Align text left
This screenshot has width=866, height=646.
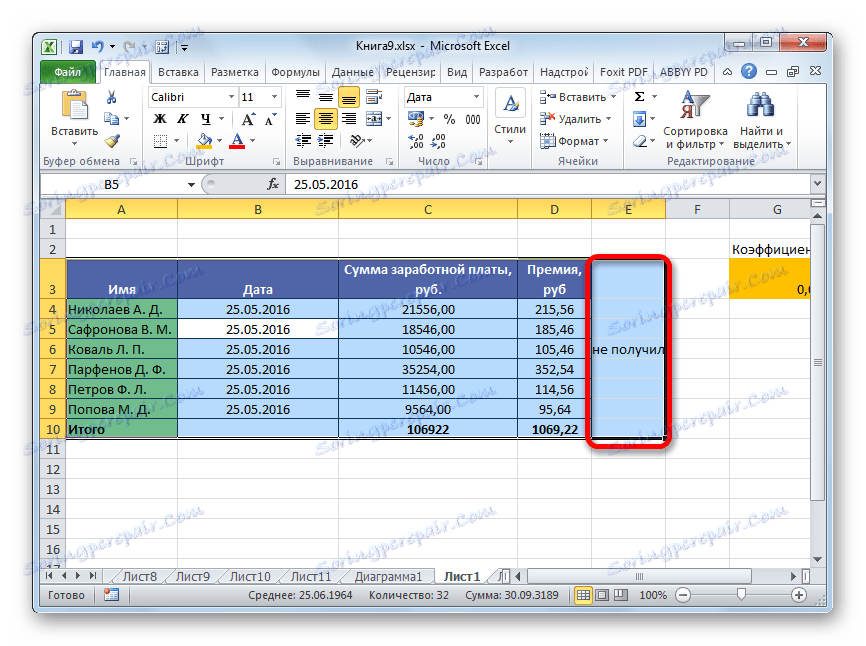(303, 119)
